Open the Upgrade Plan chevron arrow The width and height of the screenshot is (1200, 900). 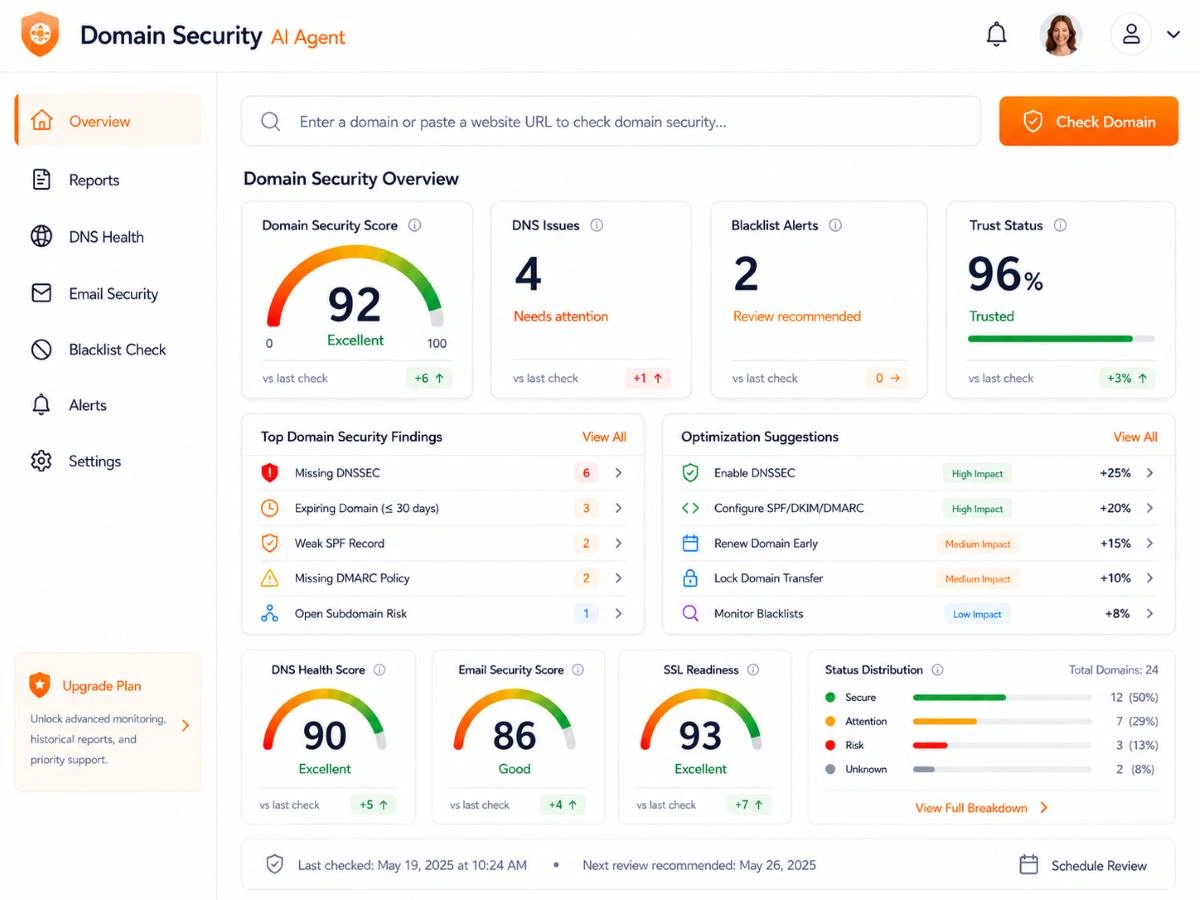185,726
